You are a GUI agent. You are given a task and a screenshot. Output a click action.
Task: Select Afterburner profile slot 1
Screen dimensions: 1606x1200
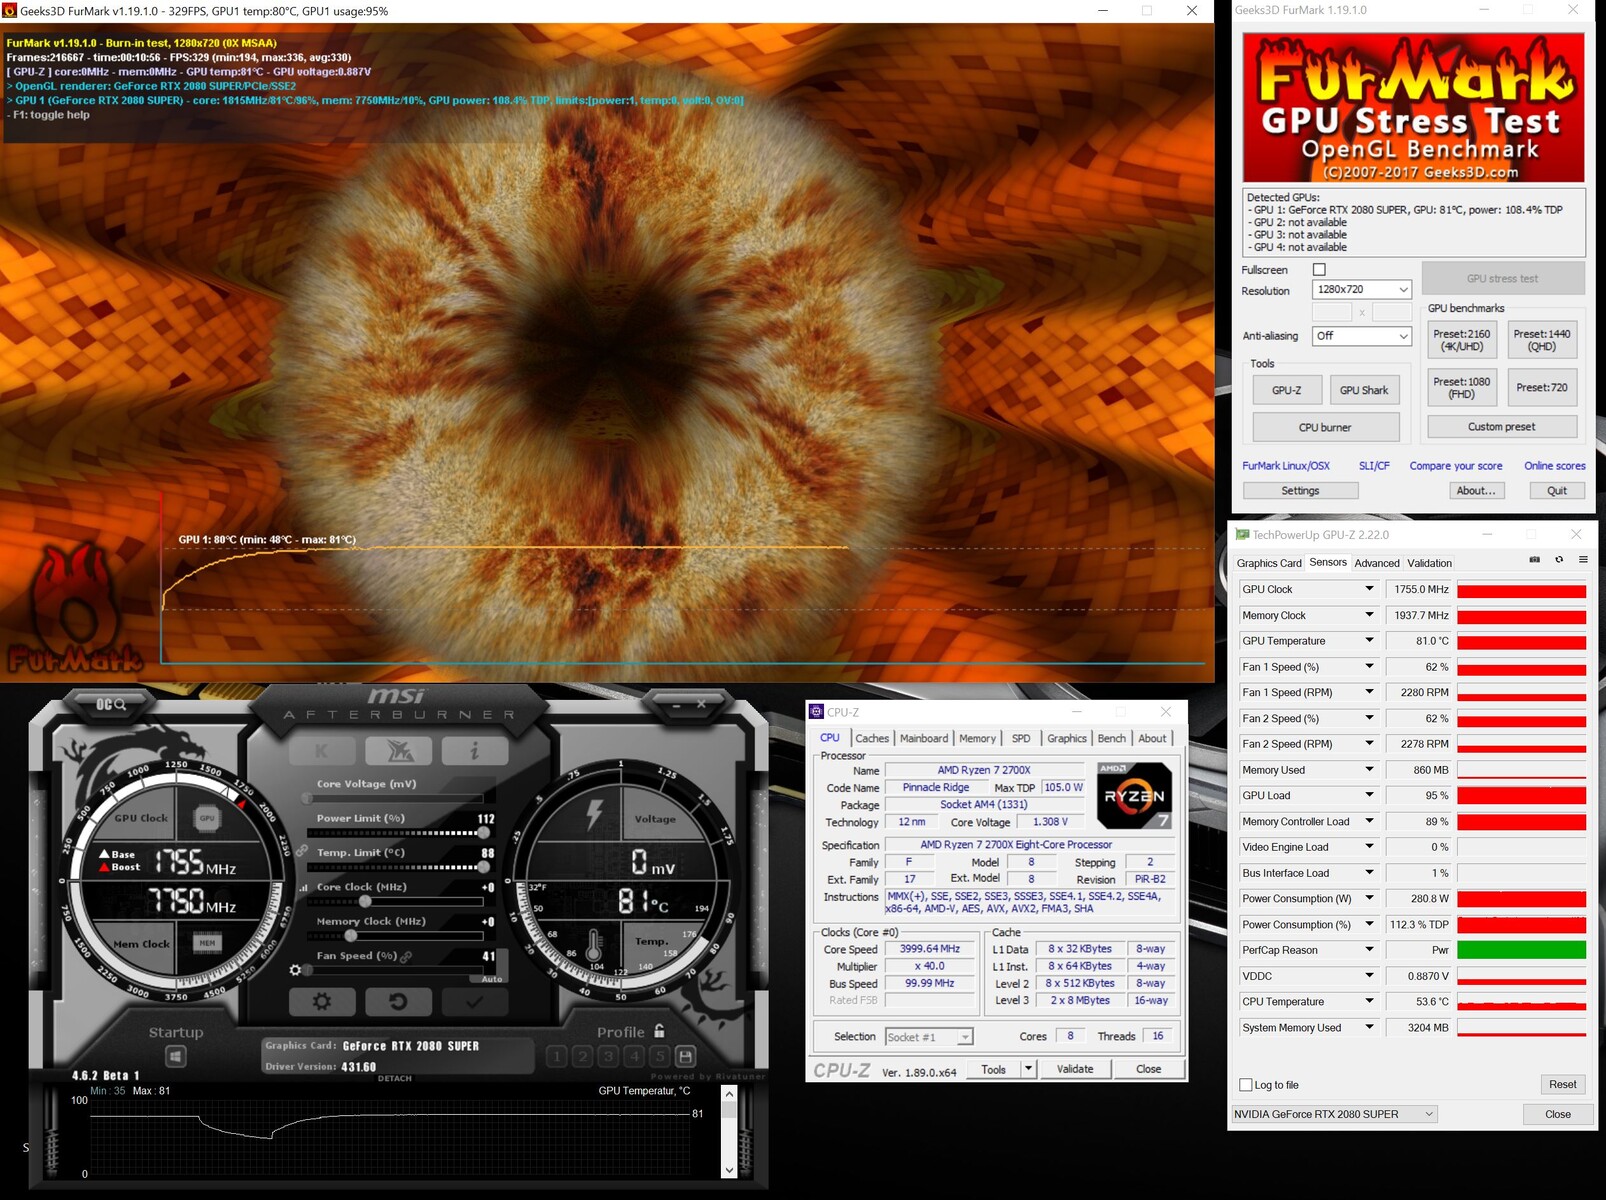pyautogui.click(x=557, y=1056)
